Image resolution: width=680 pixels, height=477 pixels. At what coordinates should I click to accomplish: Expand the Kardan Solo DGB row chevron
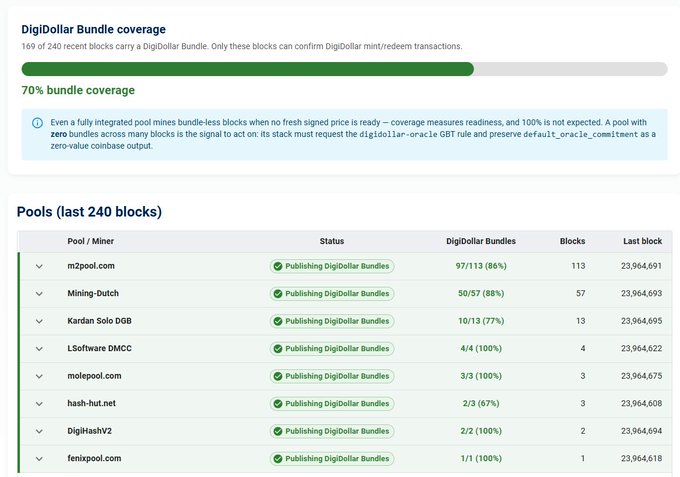39,321
